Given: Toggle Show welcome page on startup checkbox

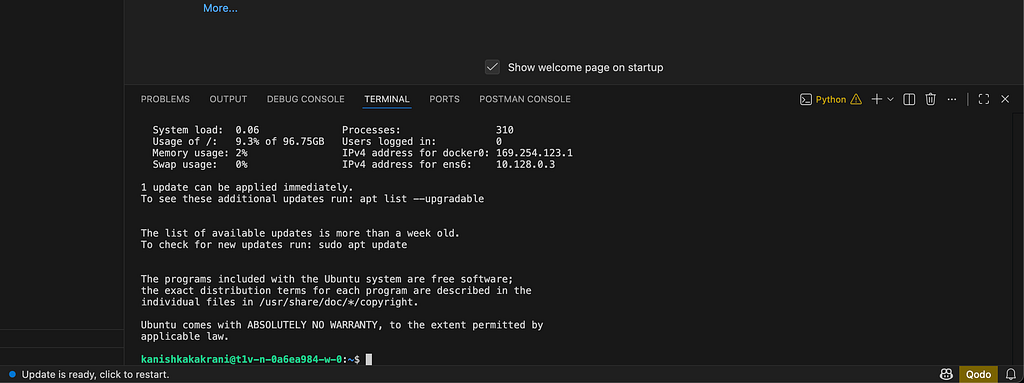Looking at the screenshot, I should click(x=492, y=67).
